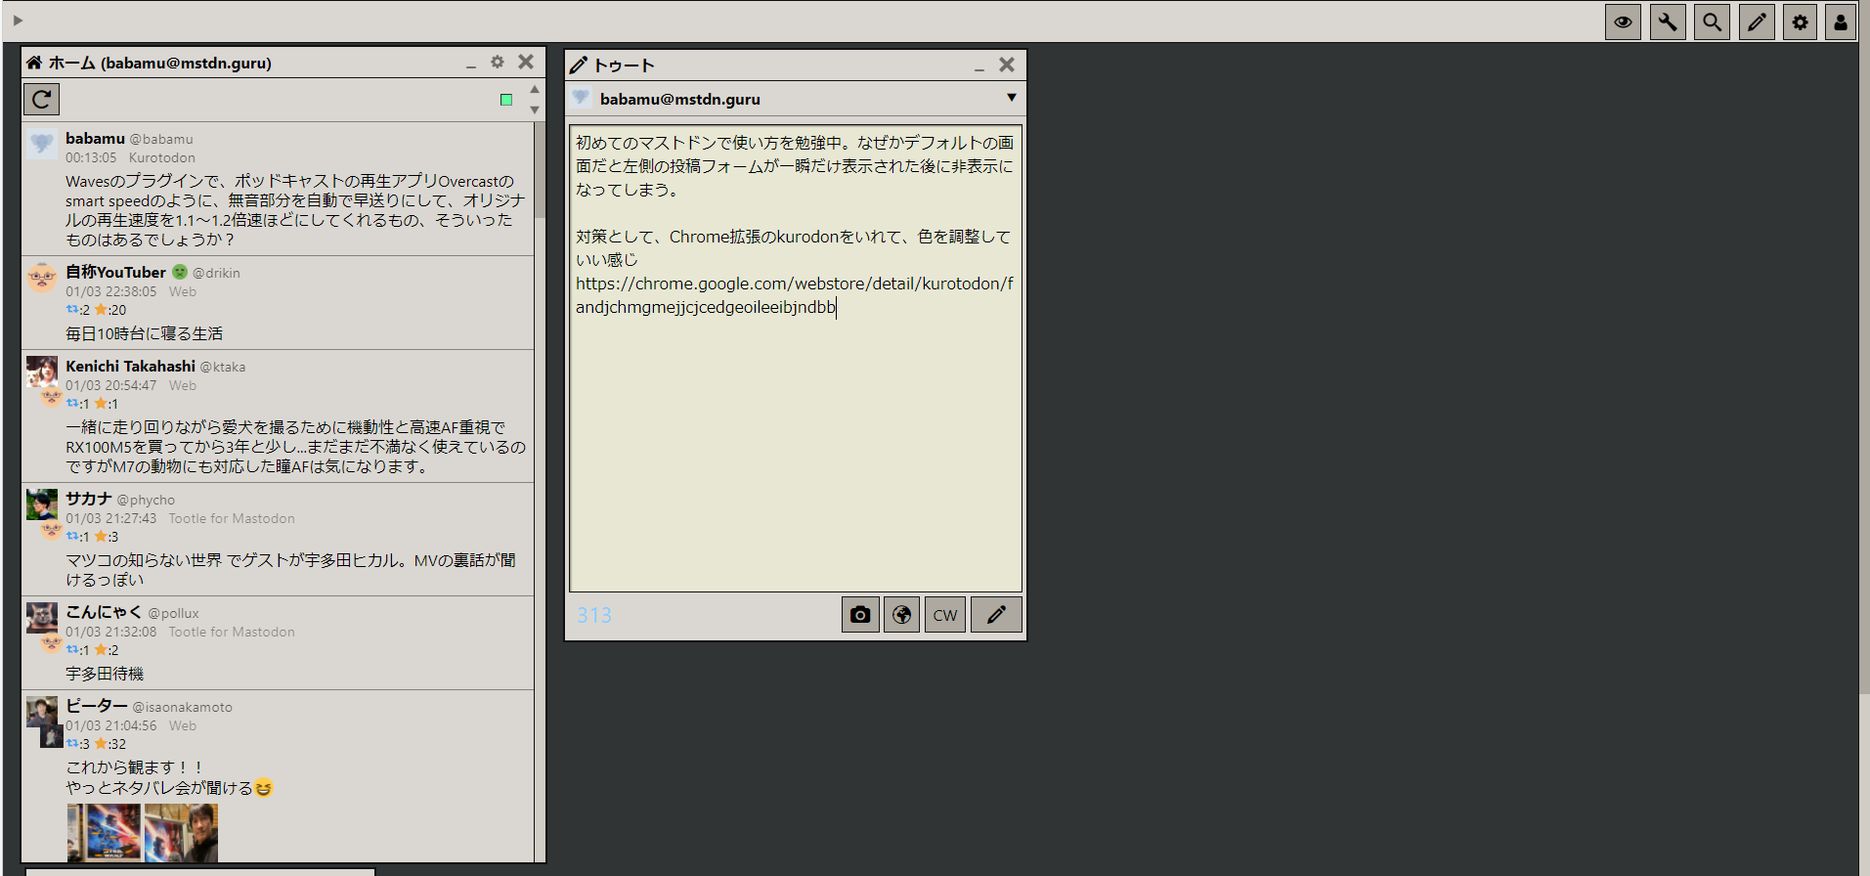Open @drikin user profile link
Screen dimensions: 1870x876
(216, 273)
